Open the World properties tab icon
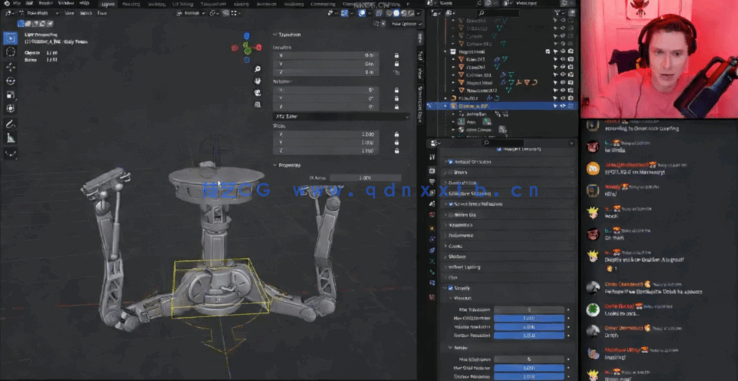Image resolution: width=738 pixels, height=381 pixels. (x=432, y=215)
